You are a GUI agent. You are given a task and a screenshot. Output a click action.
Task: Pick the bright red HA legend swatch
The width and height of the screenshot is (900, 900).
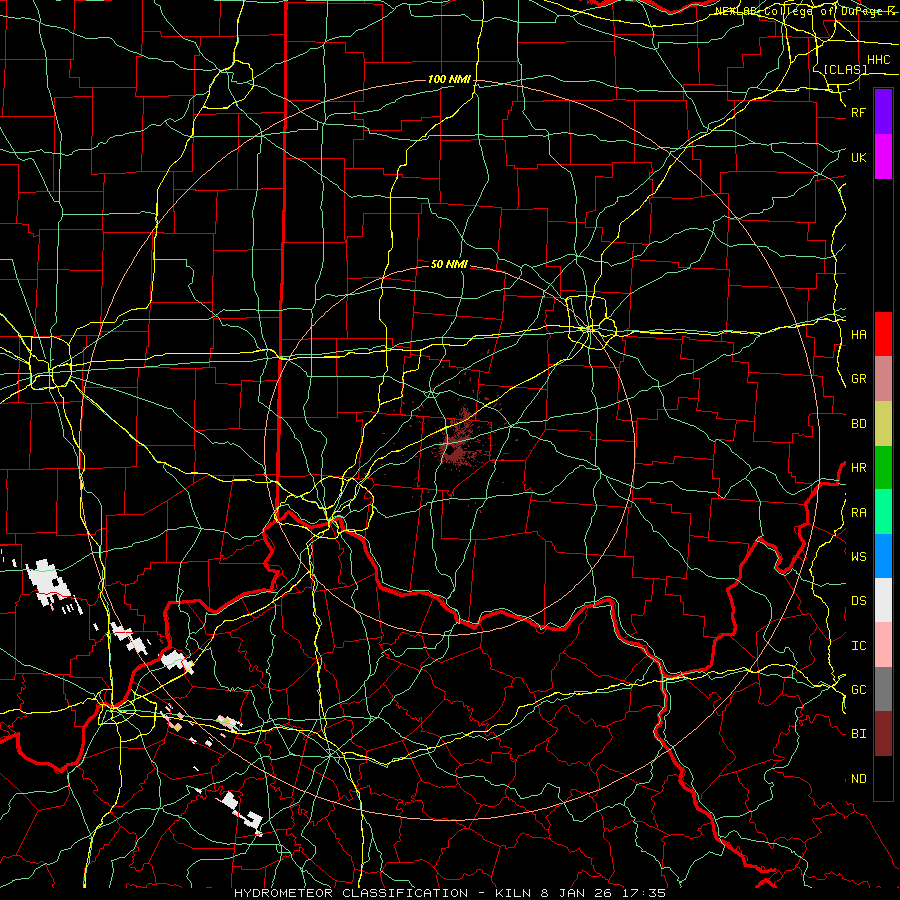coord(883,334)
